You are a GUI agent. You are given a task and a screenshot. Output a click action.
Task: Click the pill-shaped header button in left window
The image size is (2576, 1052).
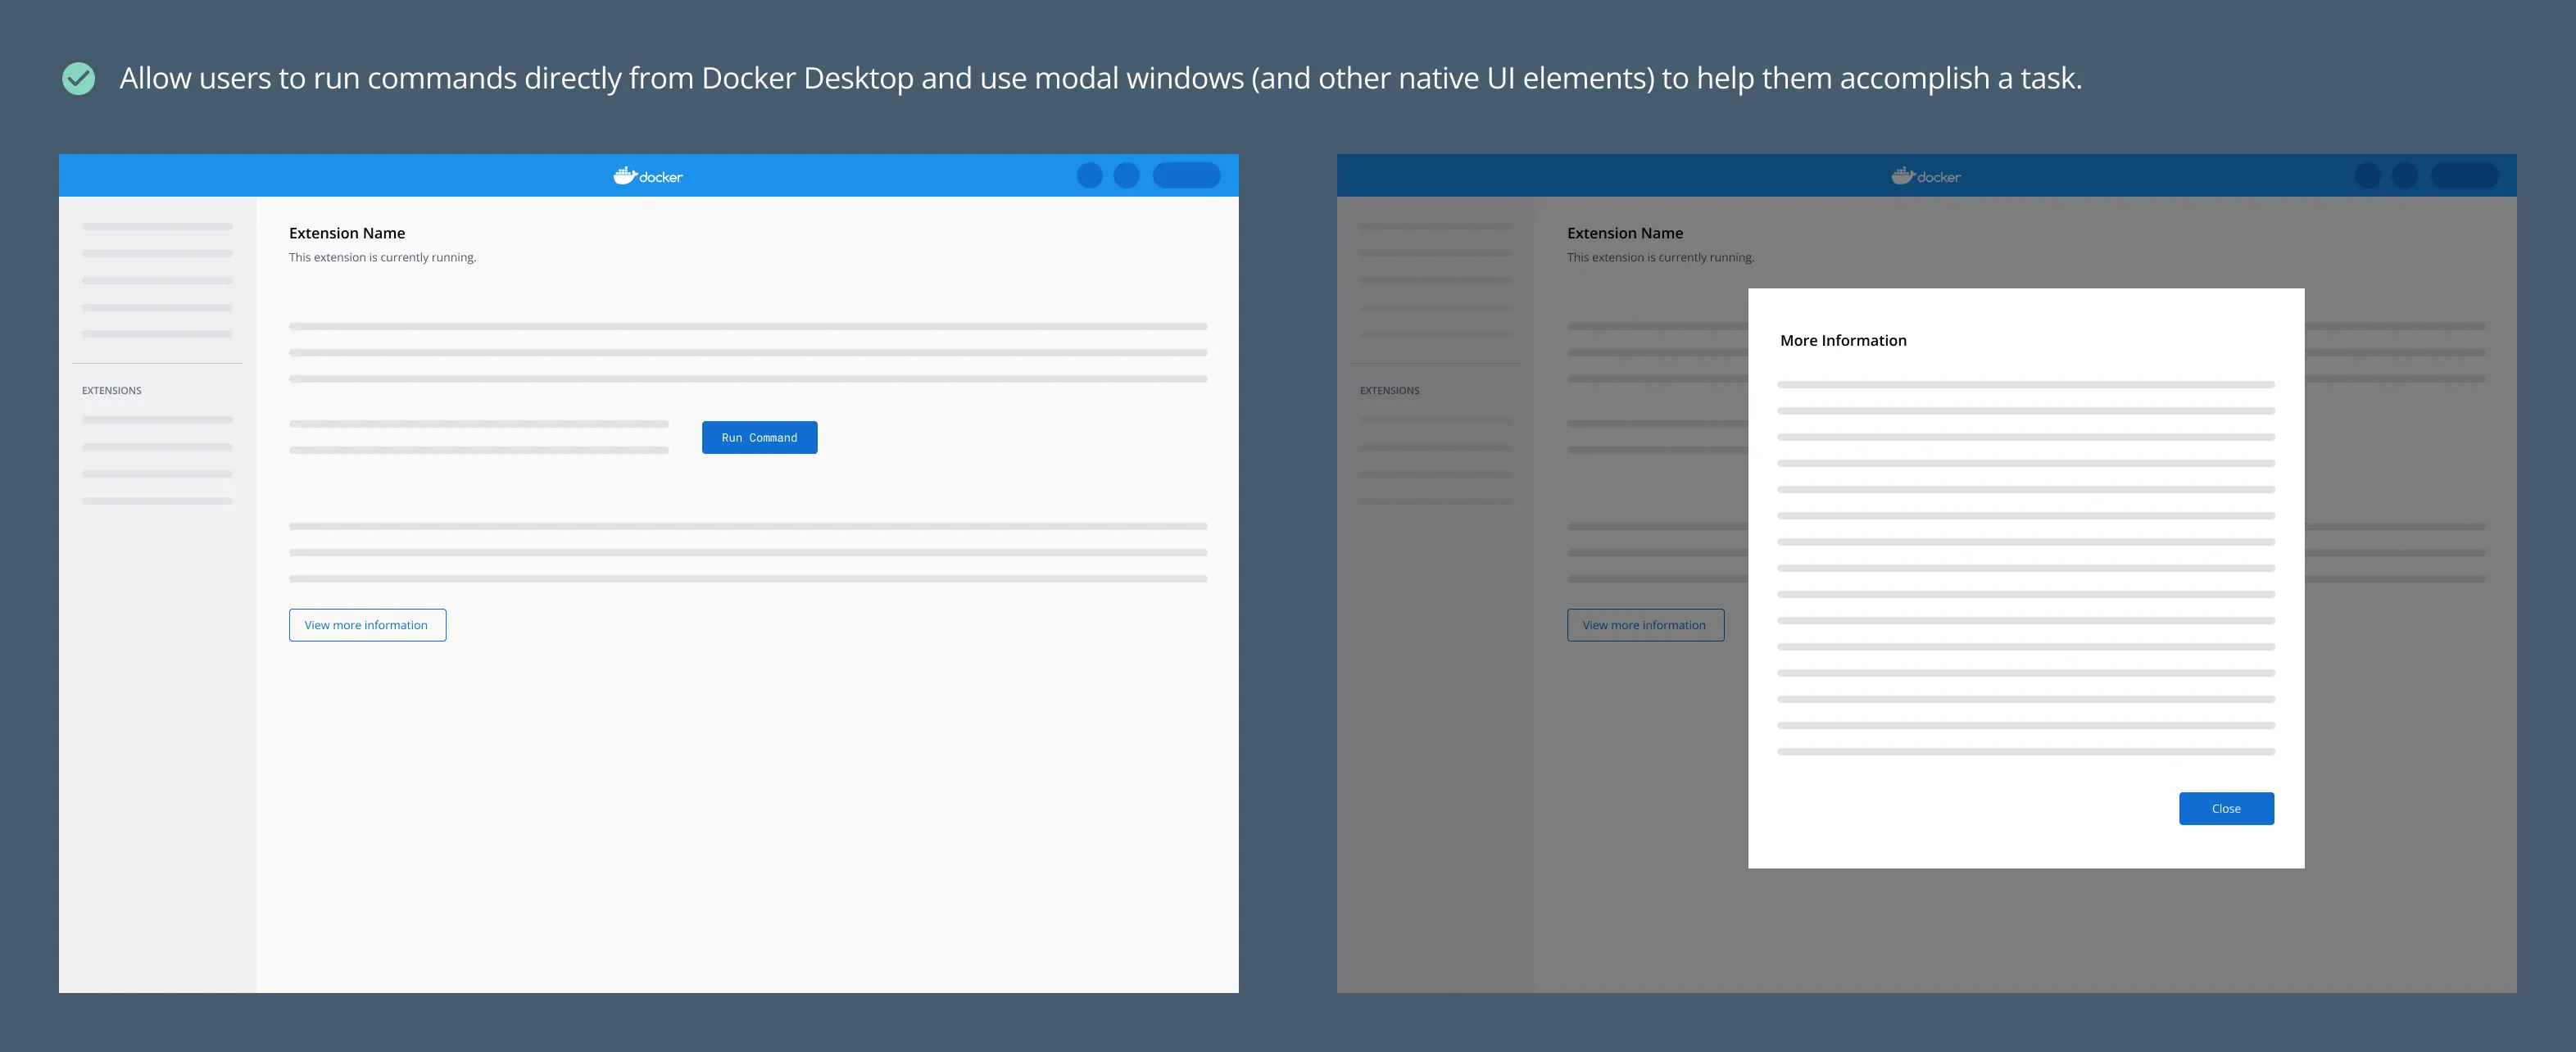tap(1186, 176)
